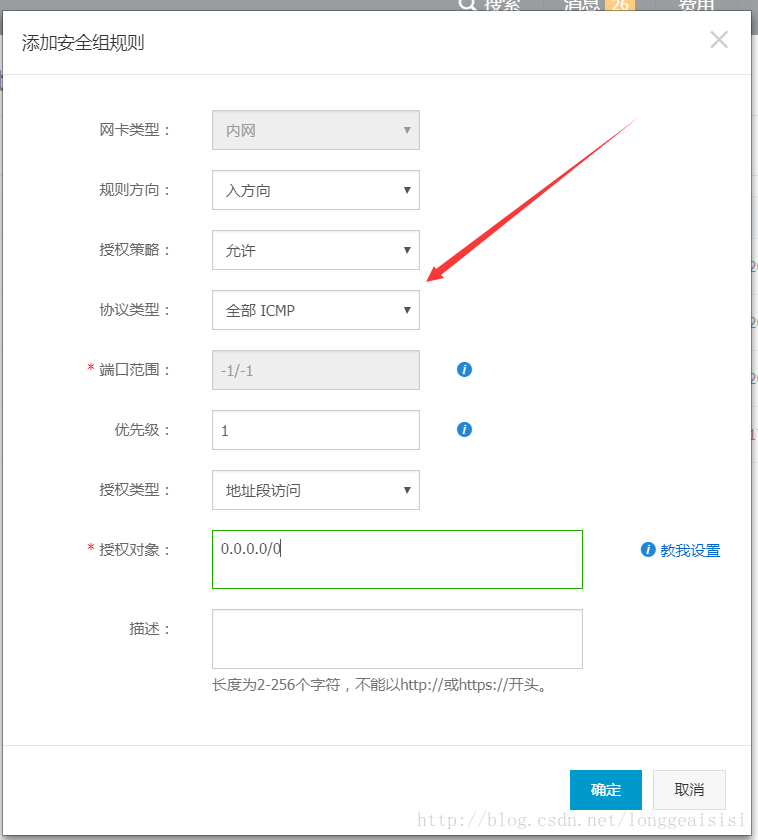Open the 网卡类型 dropdown

(x=315, y=130)
